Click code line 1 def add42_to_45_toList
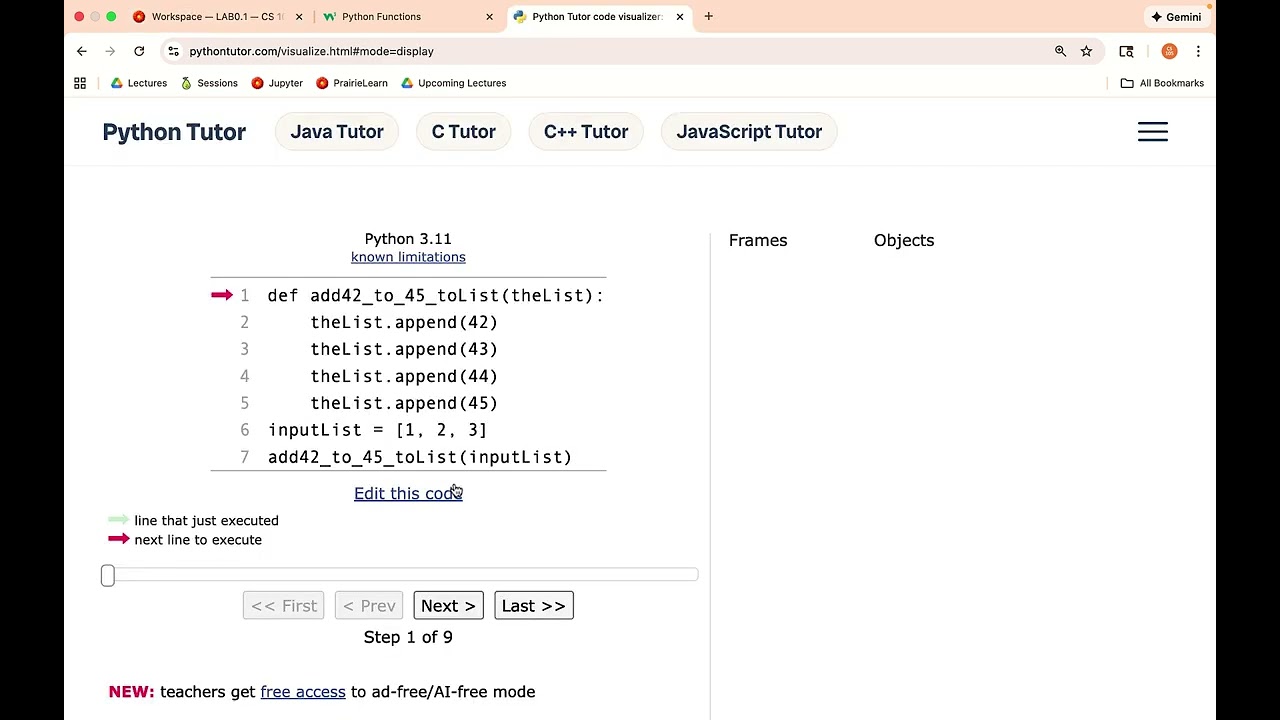The width and height of the screenshot is (1280, 720). click(x=436, y=296)
